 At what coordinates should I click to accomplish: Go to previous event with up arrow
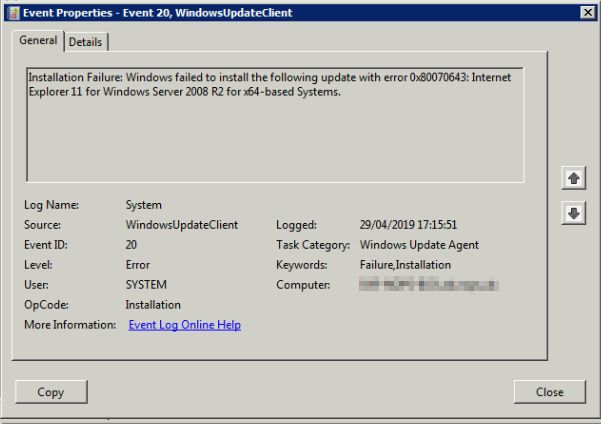coord(573,178)
